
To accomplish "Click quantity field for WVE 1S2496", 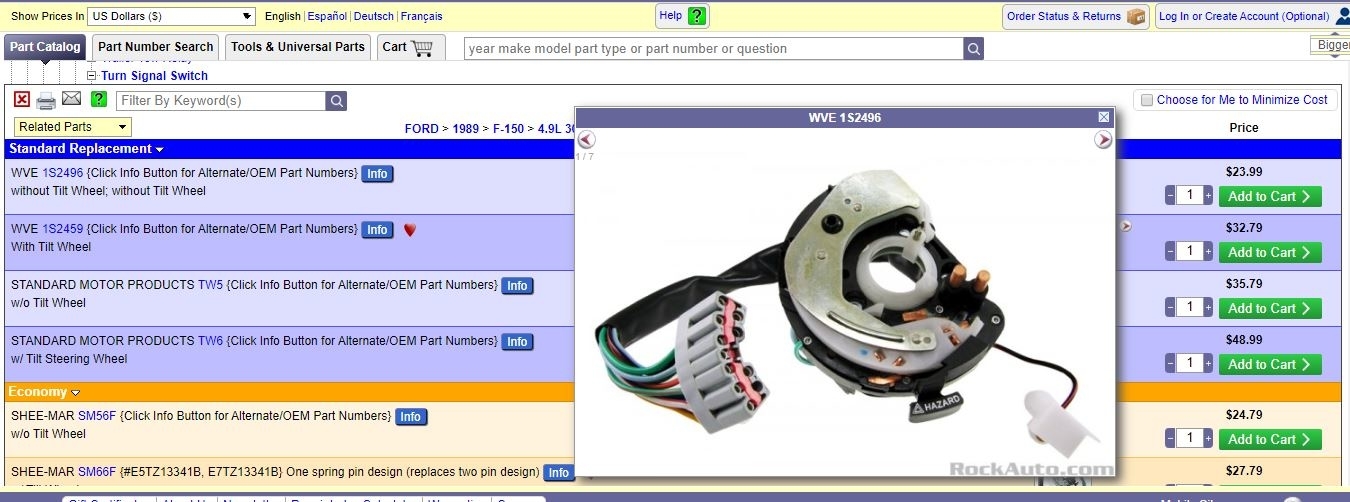I will pos(1189,196).
